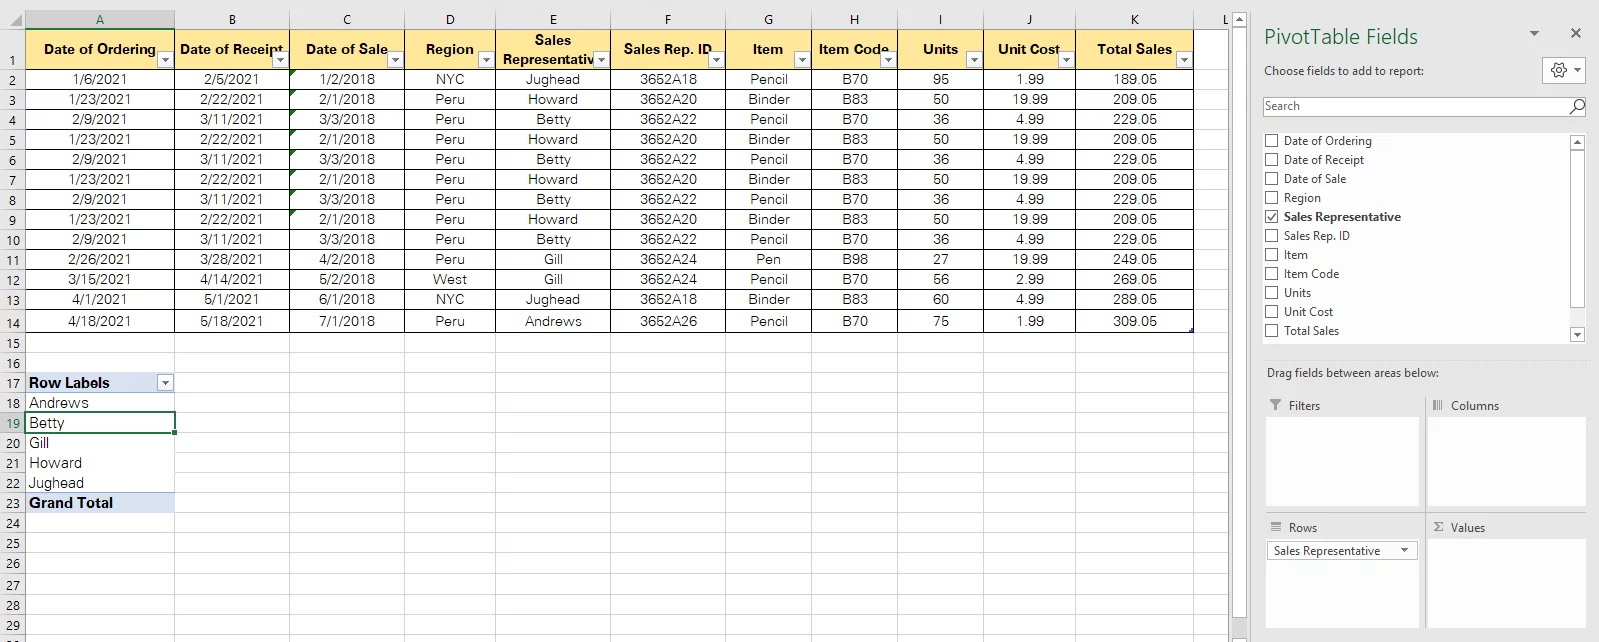Click the fields list scrollbar down arrow

1577,334
